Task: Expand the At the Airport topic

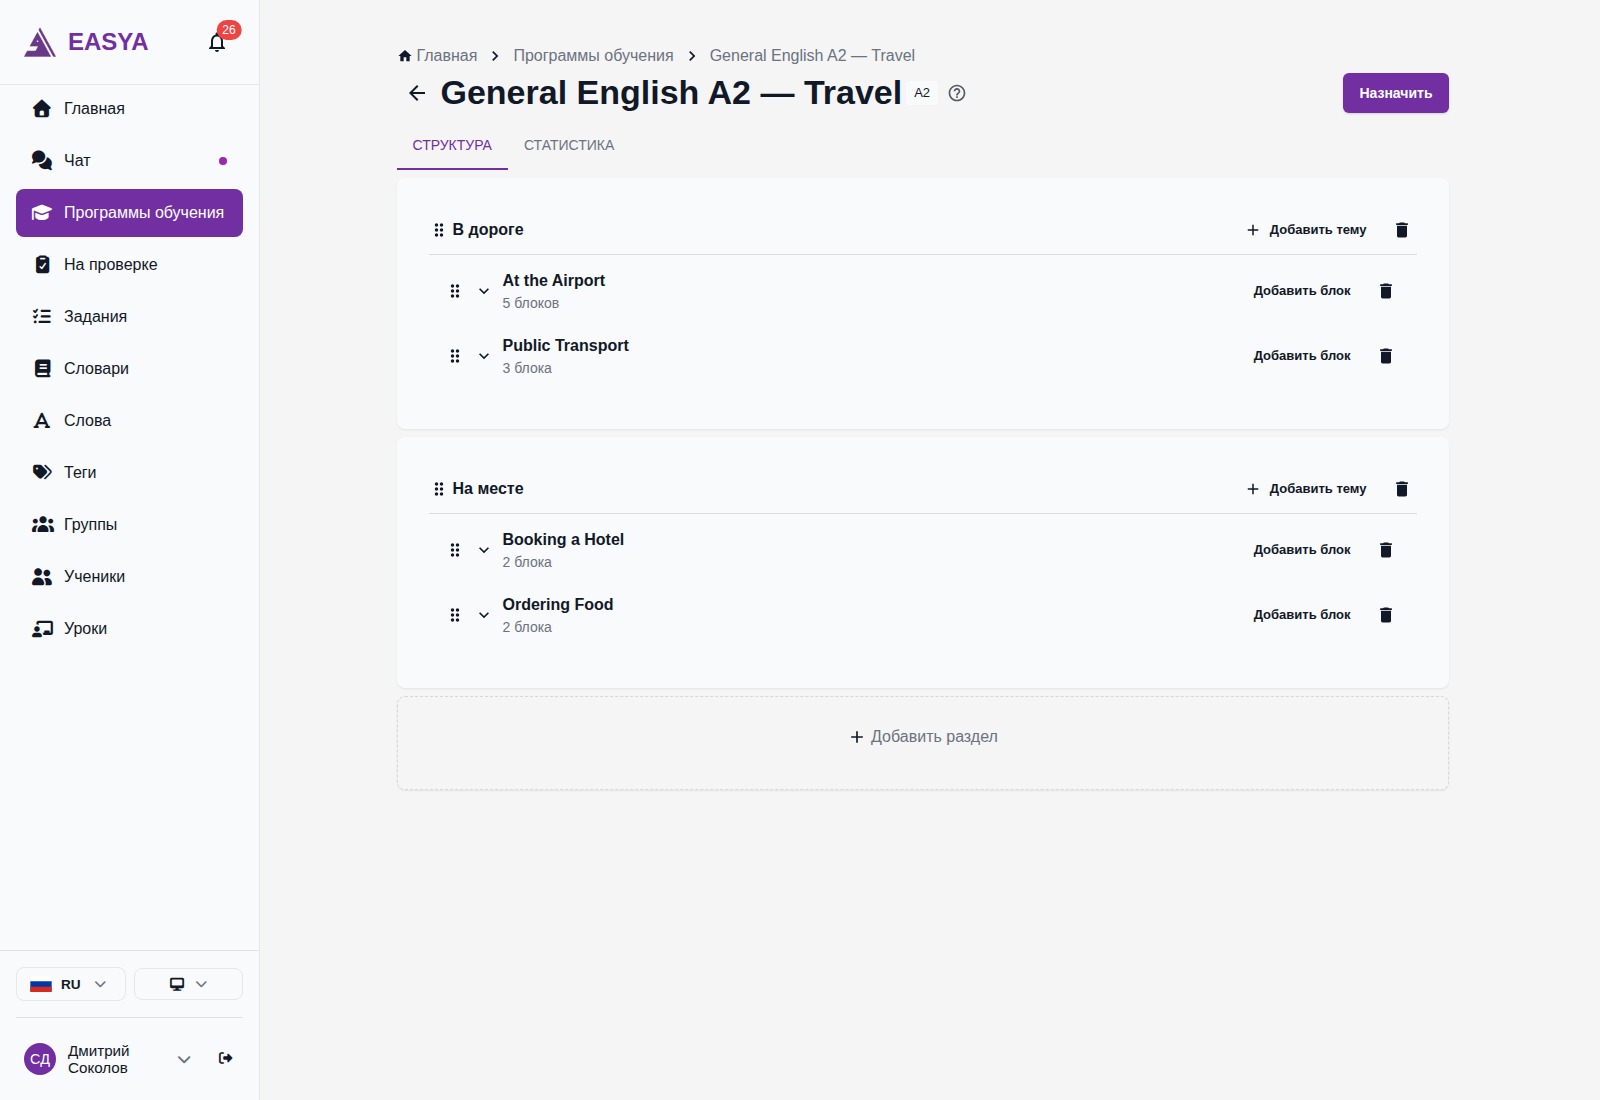Action: 484,291
